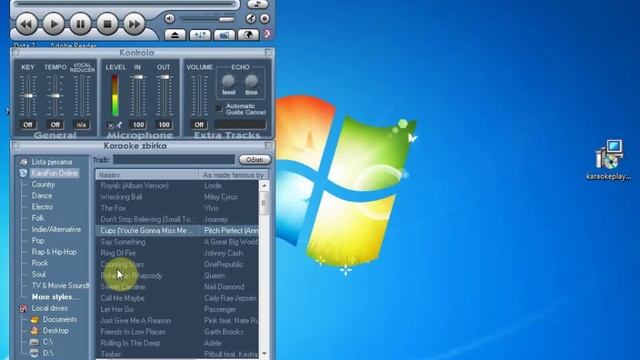The width and height of the screenshot is (640, 360).
Task: Expand the Local drives node
Action: (50, 308)
